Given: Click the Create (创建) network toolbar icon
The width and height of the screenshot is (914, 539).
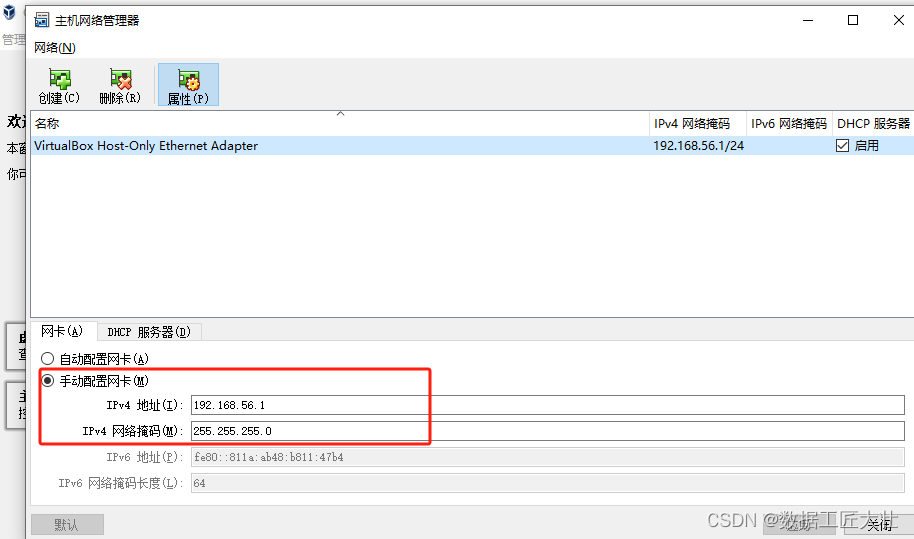Looking at the screenshot, I should click(x=59, y=85).
